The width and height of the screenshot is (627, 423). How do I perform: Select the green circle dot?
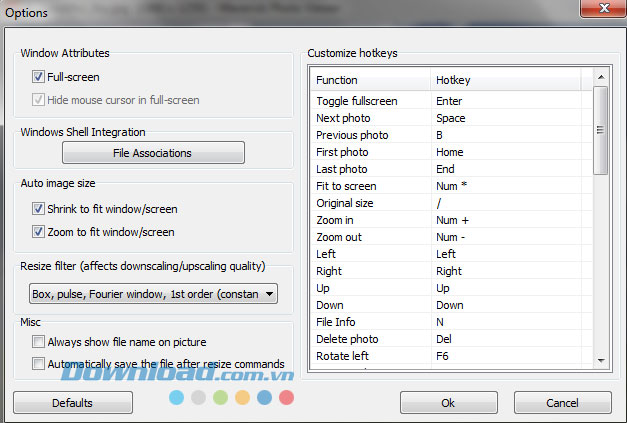220,397
